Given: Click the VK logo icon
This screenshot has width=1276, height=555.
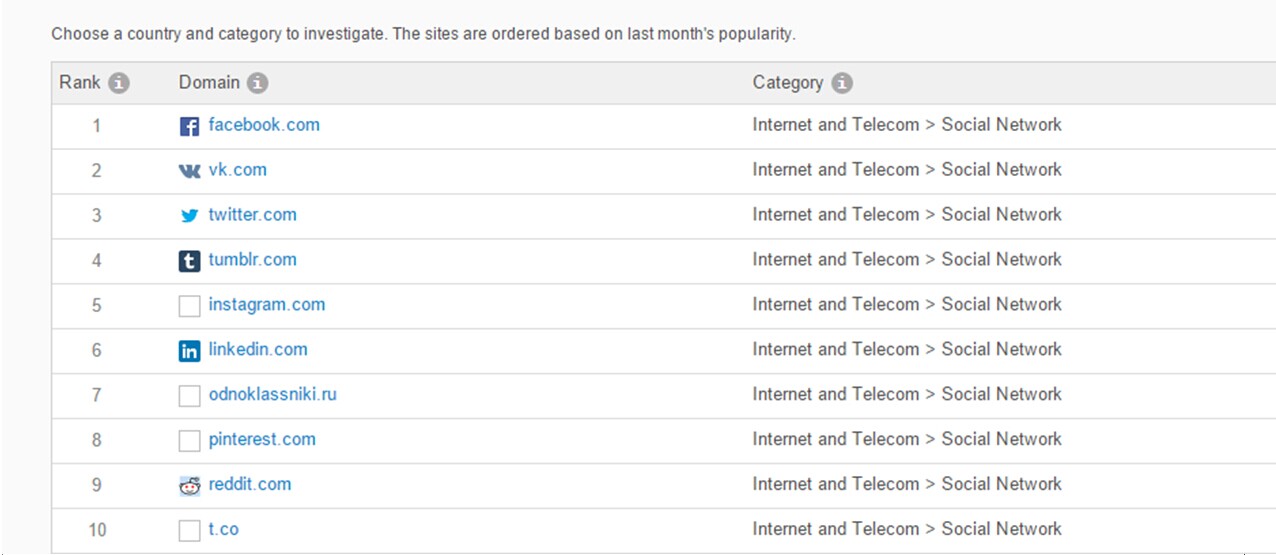Looking at the screenshot, I should pos(189,171).
